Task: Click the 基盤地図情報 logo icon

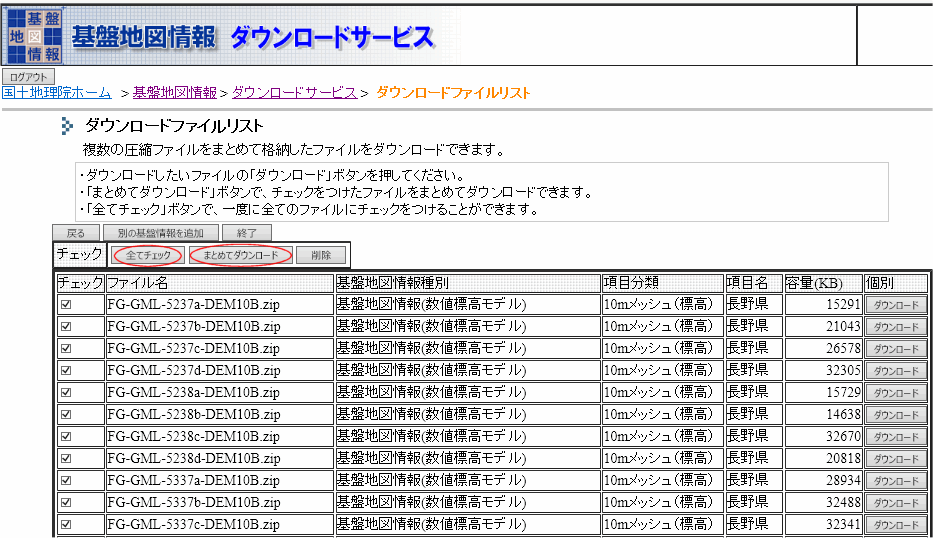Action: pyautogui.click(x=33, y=35)
